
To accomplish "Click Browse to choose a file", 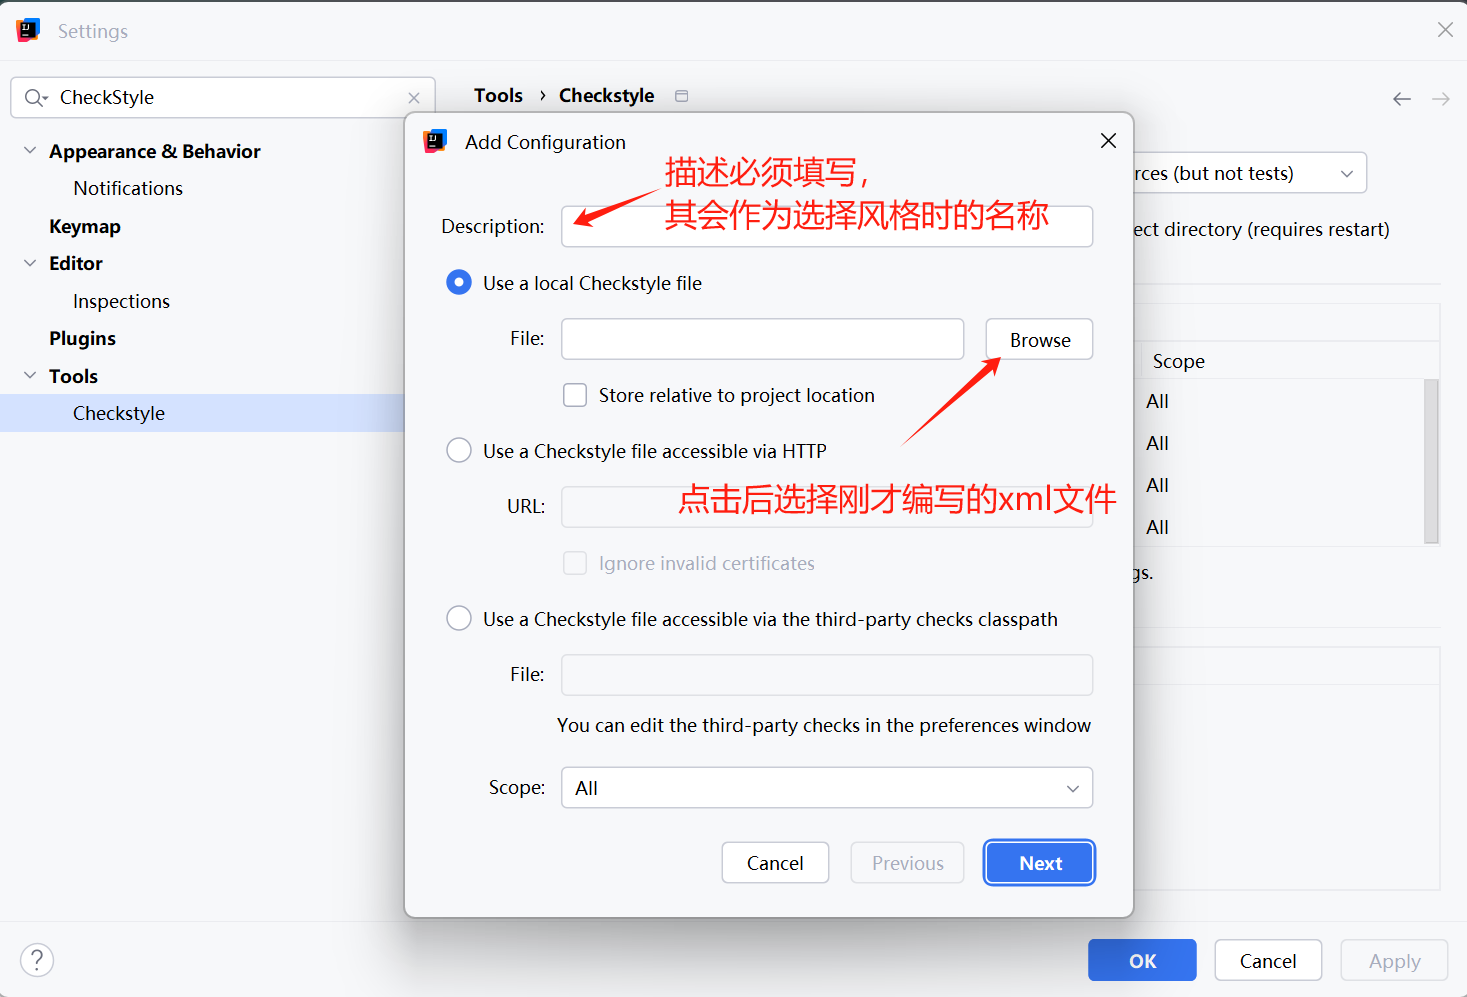I will 1039,339.
